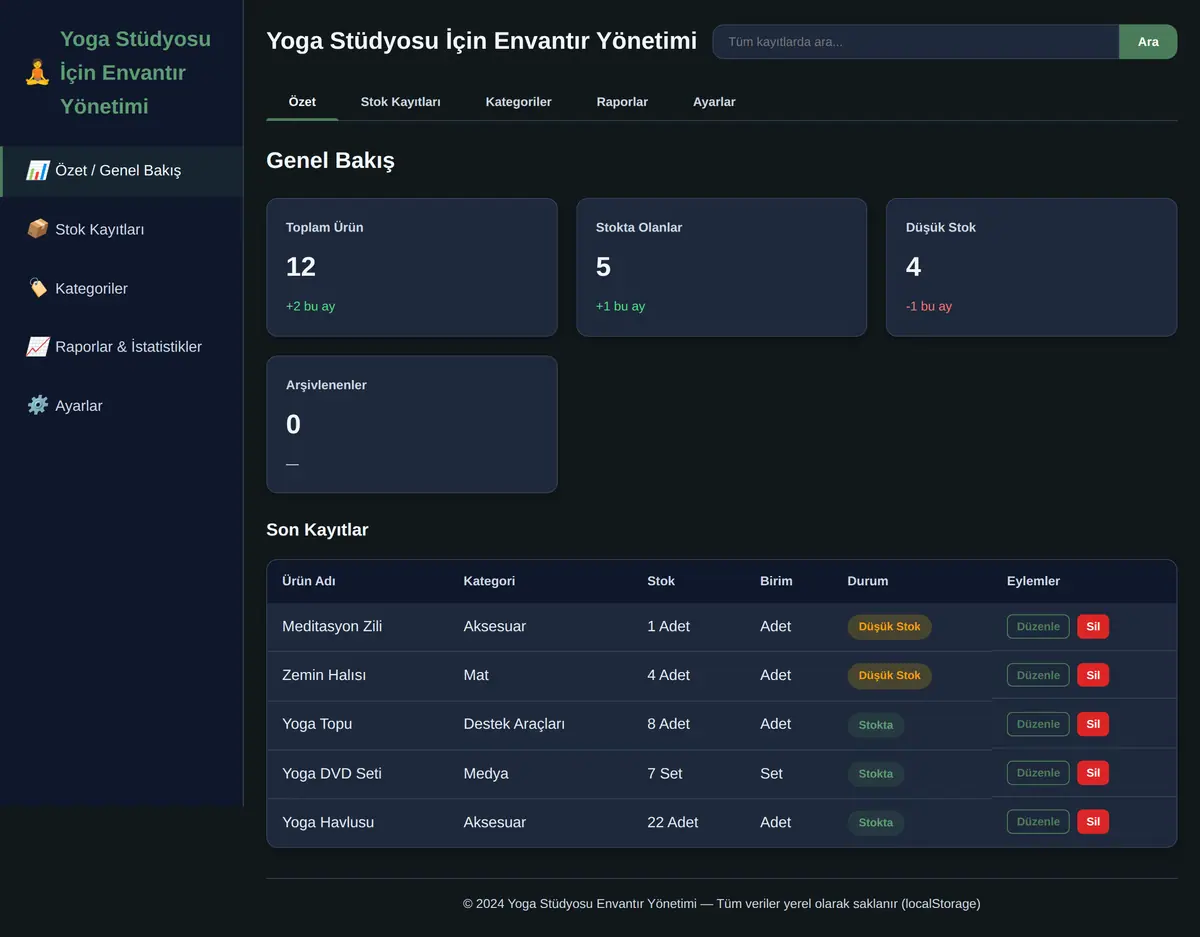Click the tag icon beside Kategoriler
The width and height of the screenshot is (1200, 937).
tap(38, 288)
